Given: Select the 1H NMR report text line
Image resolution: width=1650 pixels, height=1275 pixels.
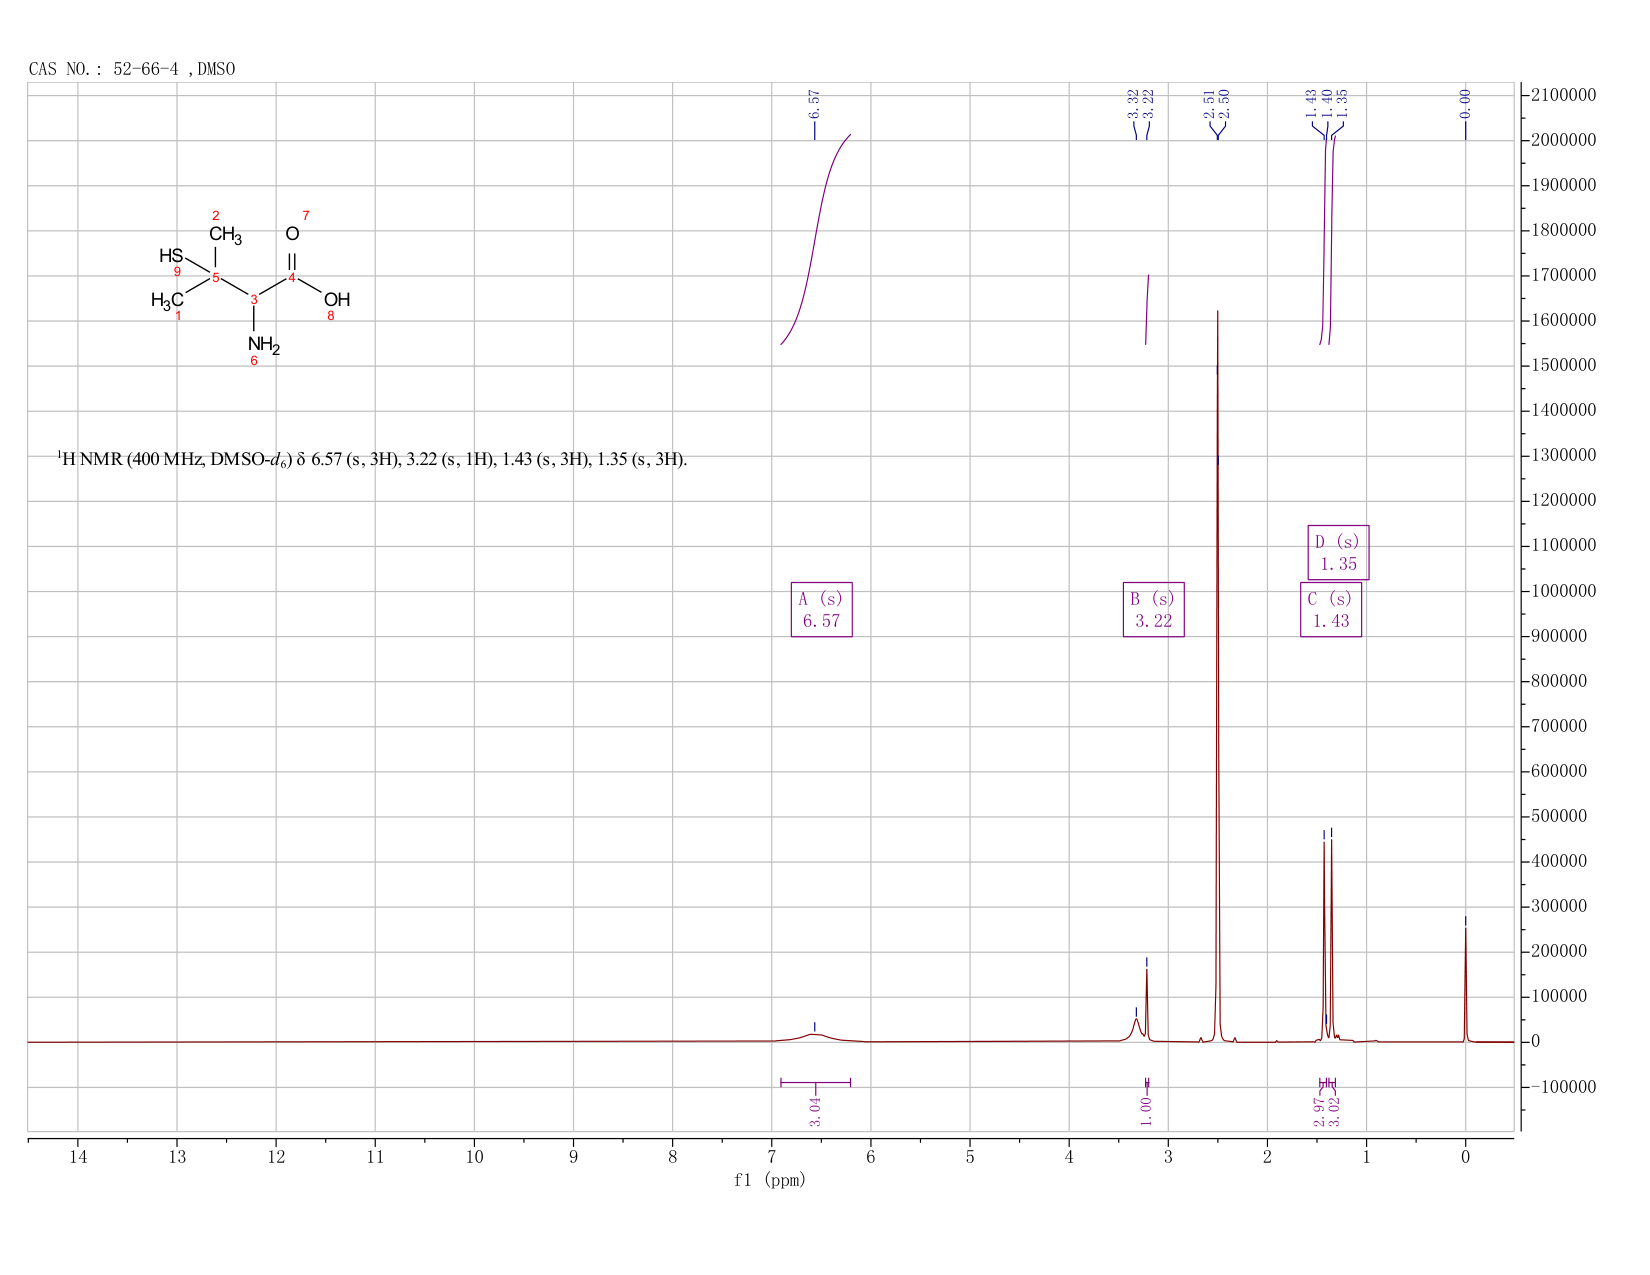Looking at the screenshot, I should 372,460.
